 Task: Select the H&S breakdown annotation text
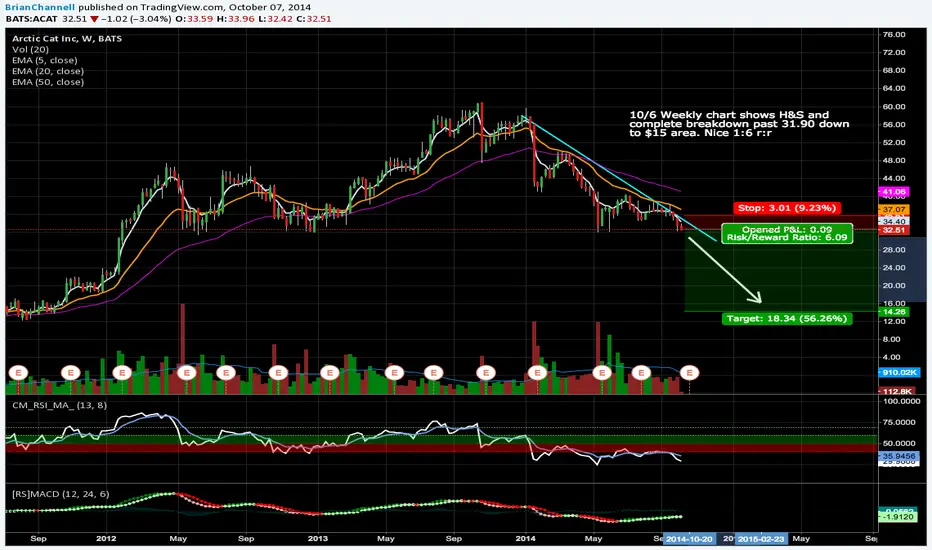click(739, 124)
